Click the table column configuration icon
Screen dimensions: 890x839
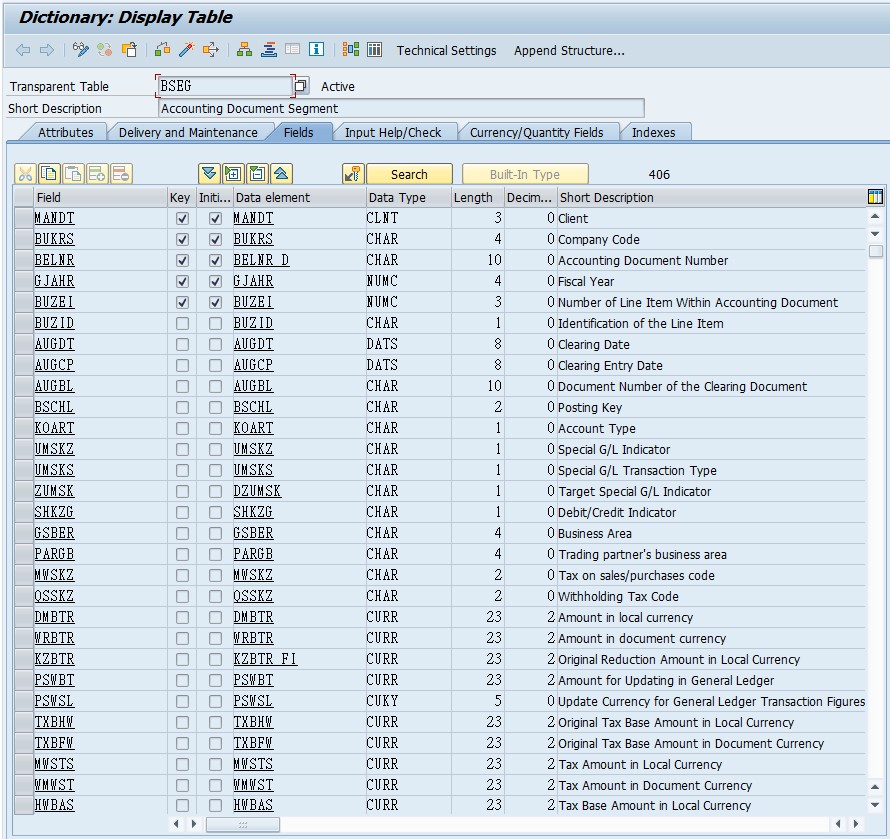tap(875, 197)
